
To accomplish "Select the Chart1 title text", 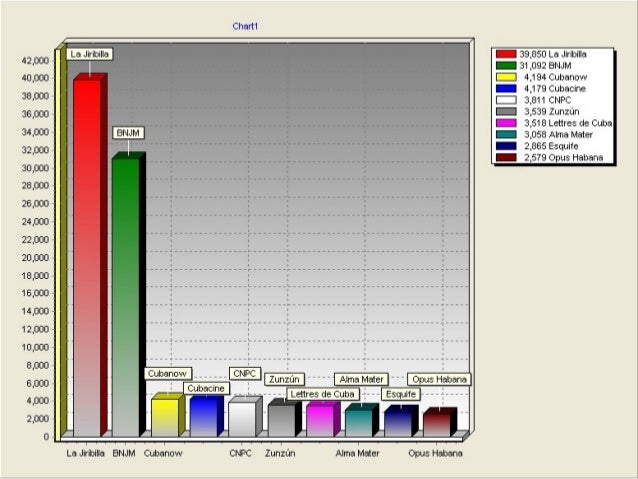I will tap(245, 26).
